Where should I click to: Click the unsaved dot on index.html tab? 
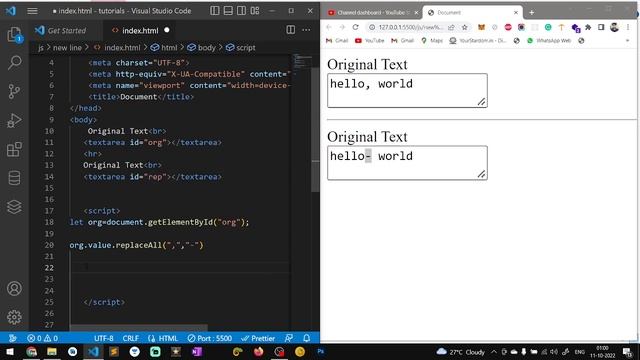coord(167,30)
